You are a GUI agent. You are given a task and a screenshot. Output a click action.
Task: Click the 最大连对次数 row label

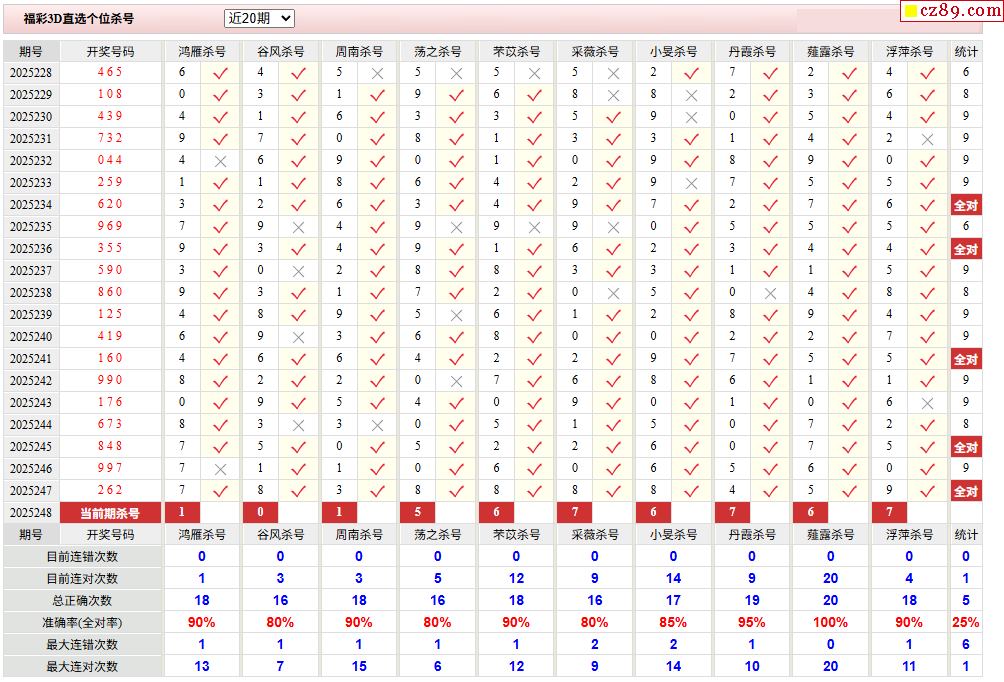point(82,667)
